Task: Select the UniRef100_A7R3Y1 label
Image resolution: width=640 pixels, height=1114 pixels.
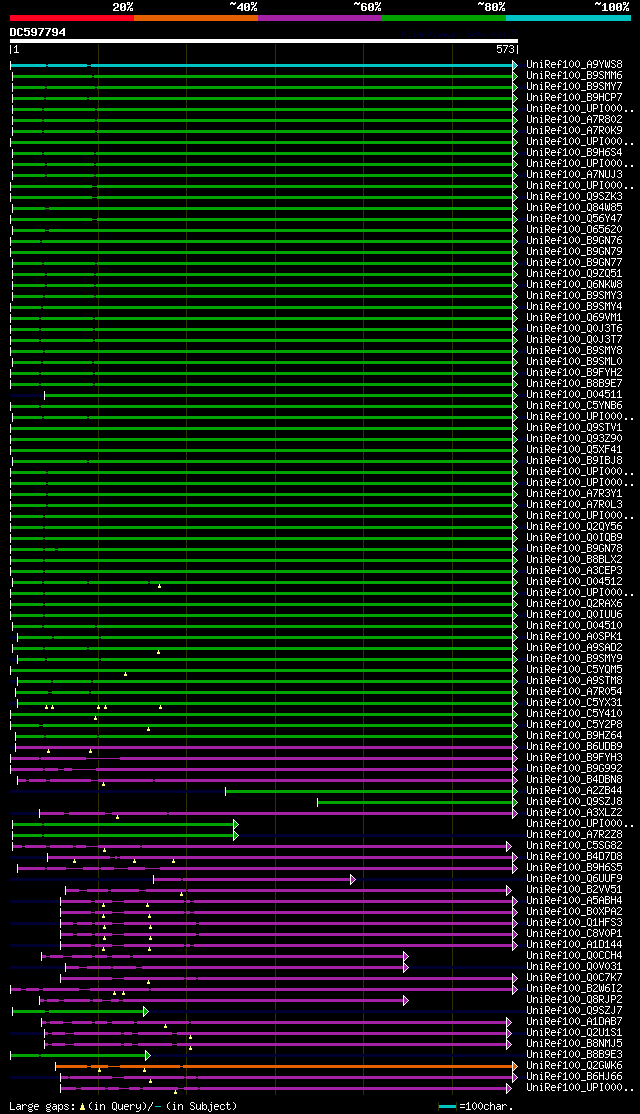Action: [574, 494]
